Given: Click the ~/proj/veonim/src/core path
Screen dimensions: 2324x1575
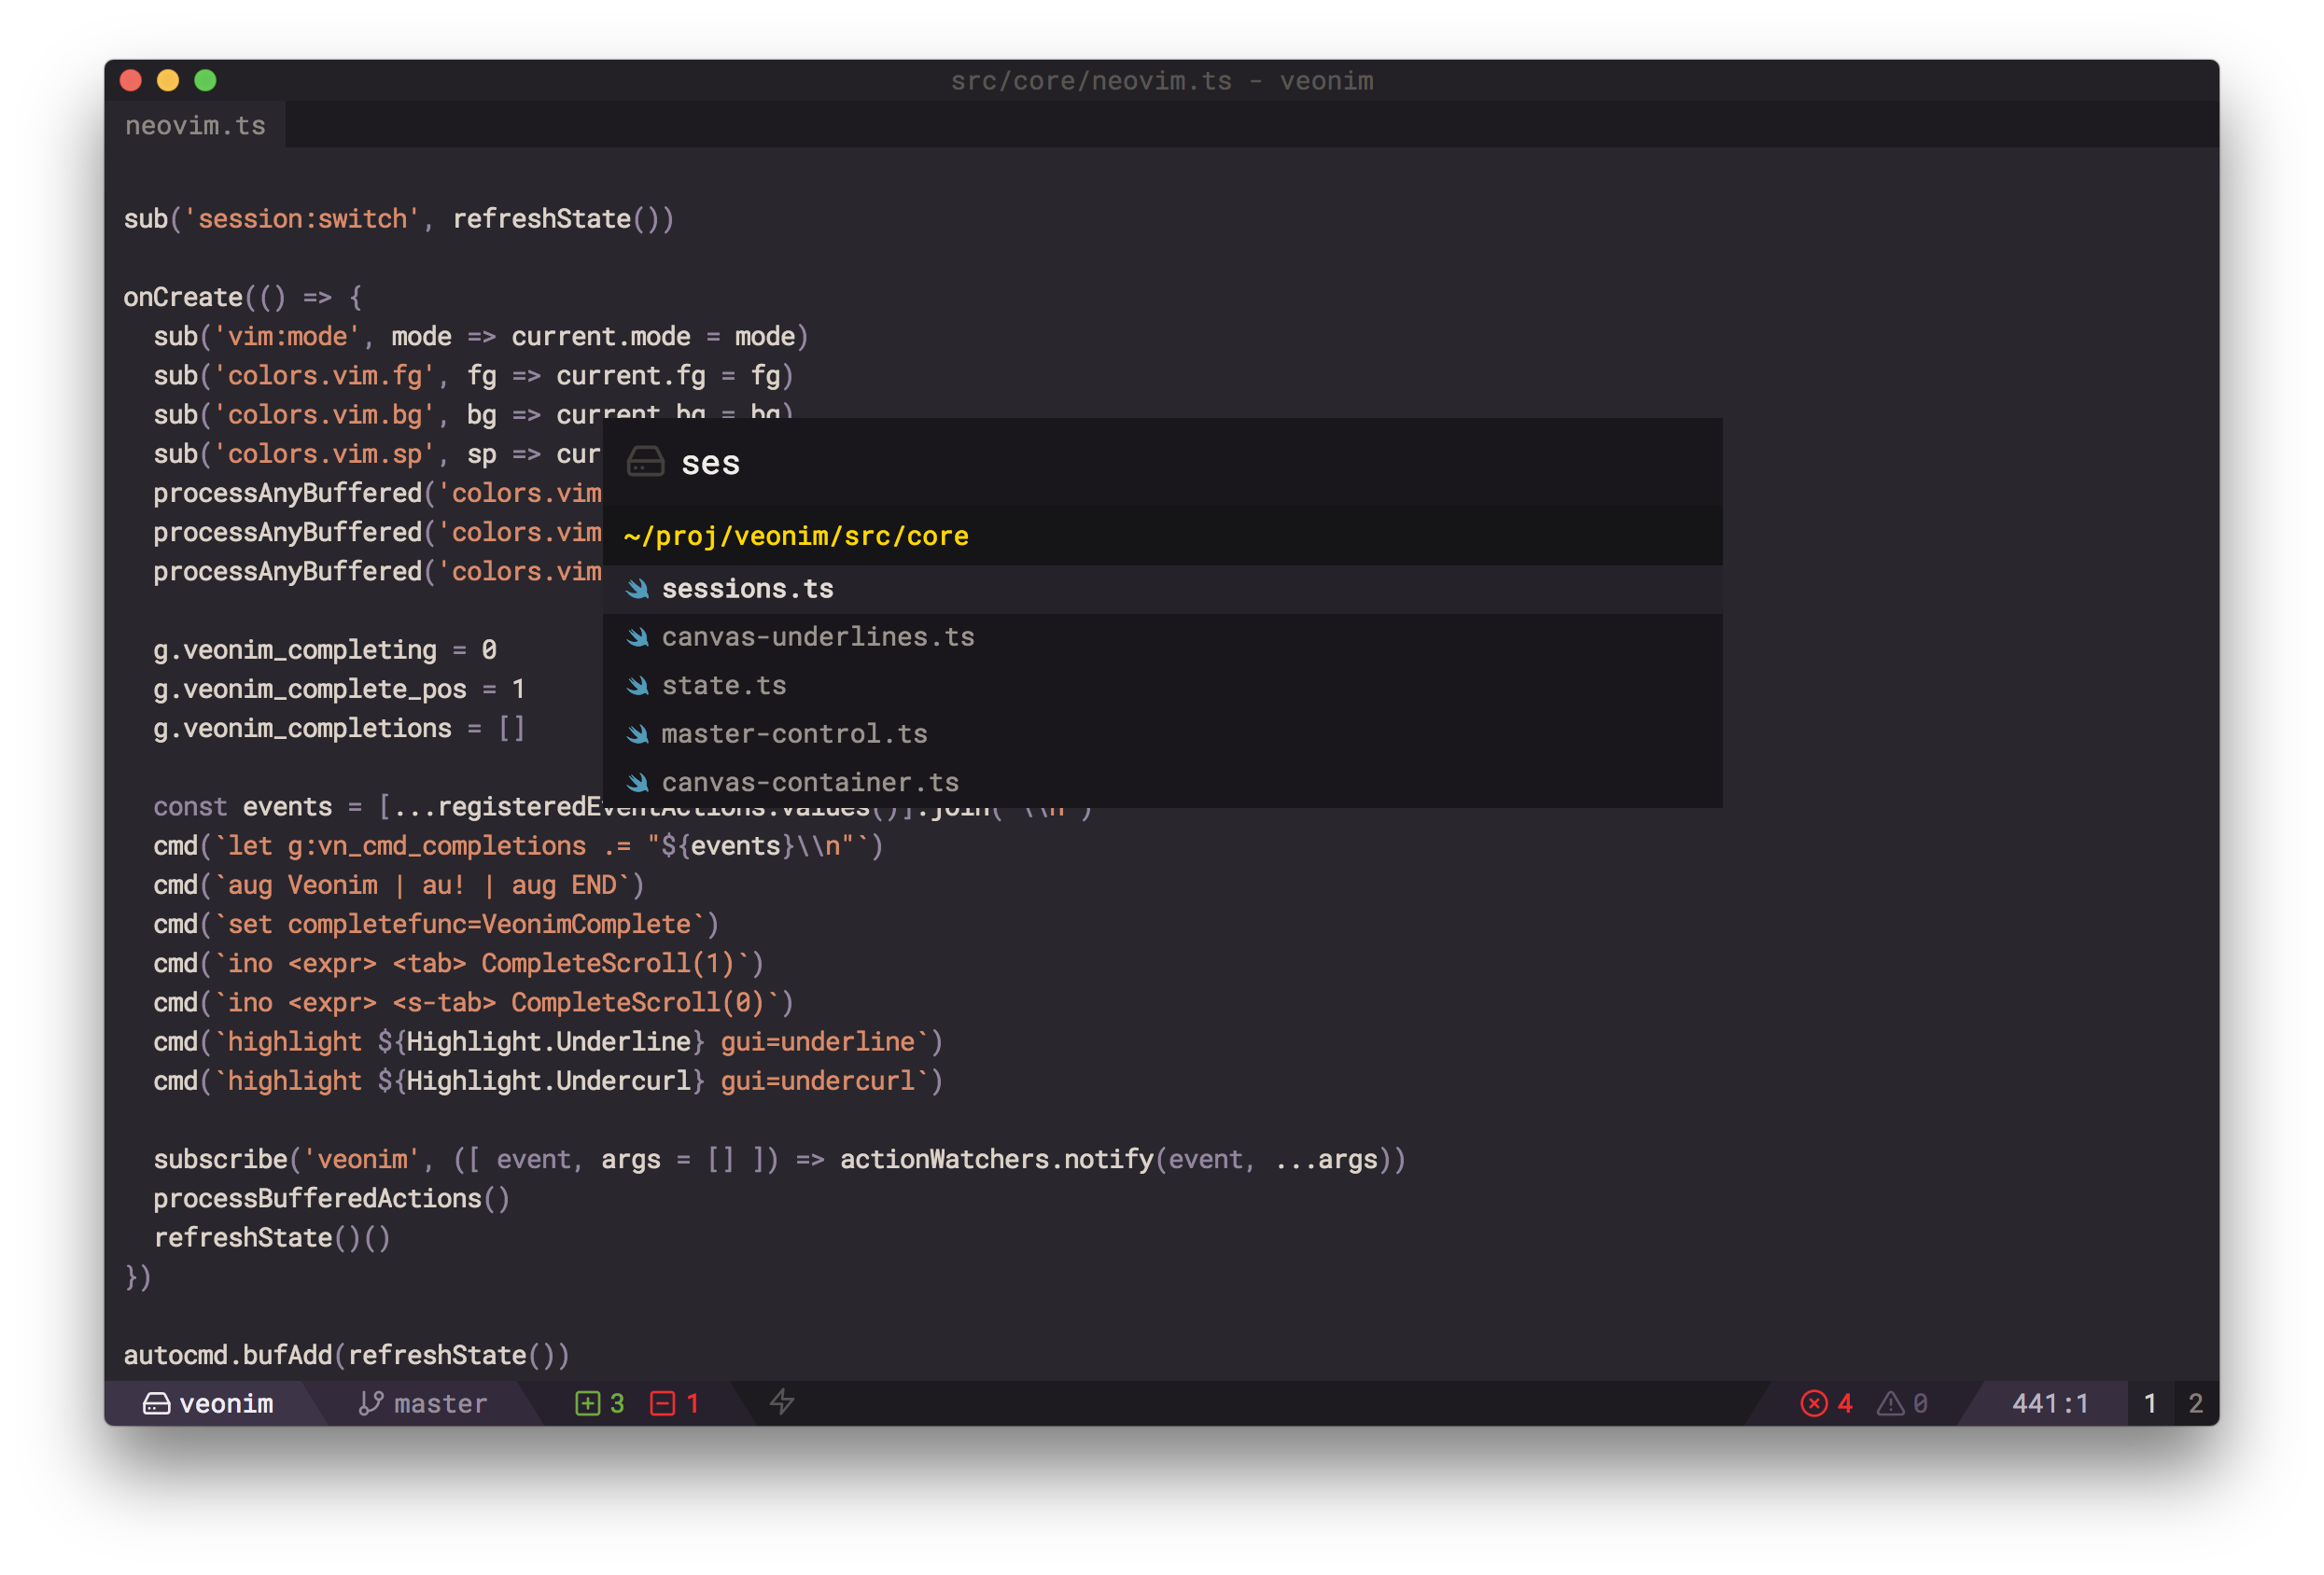Looking at the screenshot, I should pos(796,536).
